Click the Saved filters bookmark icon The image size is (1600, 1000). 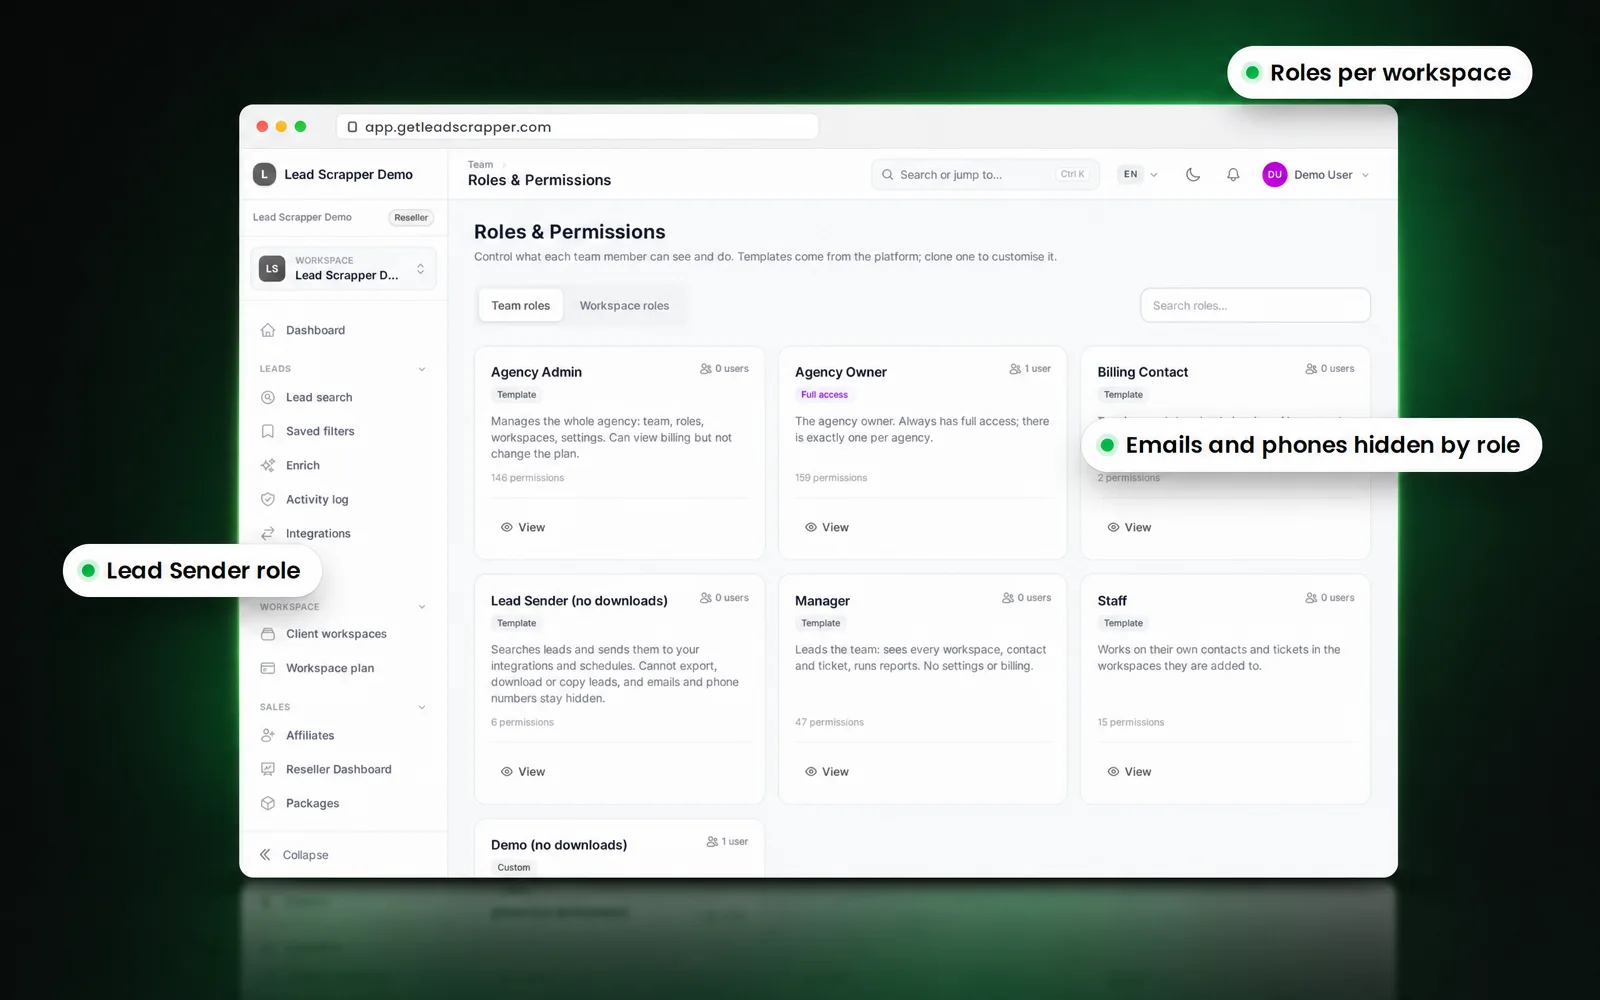click(x=267, y=431)
